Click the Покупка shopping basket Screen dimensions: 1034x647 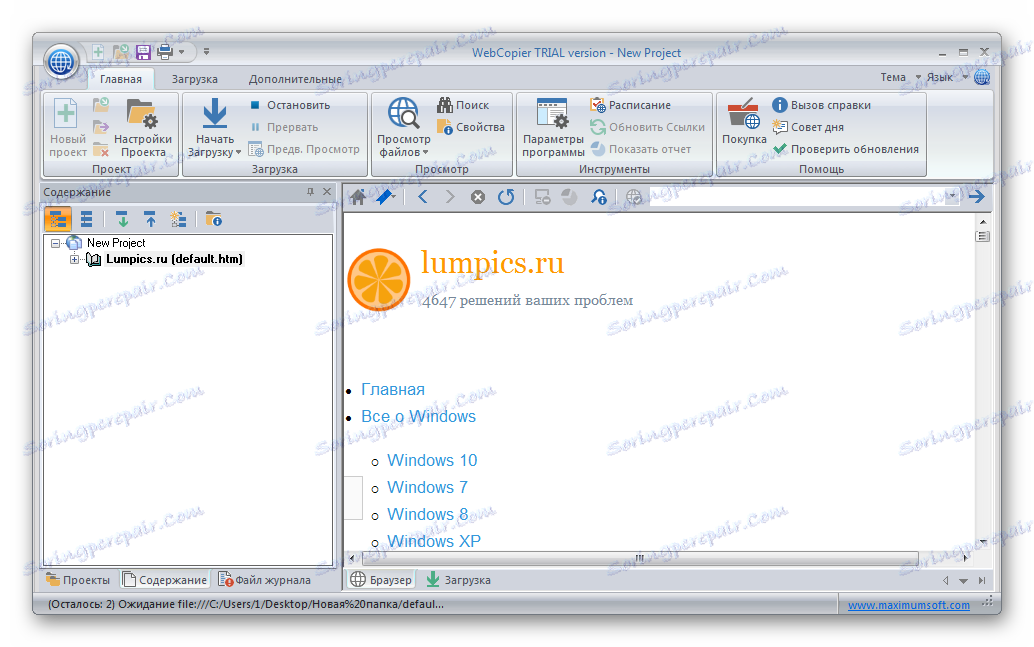point(744,122)
